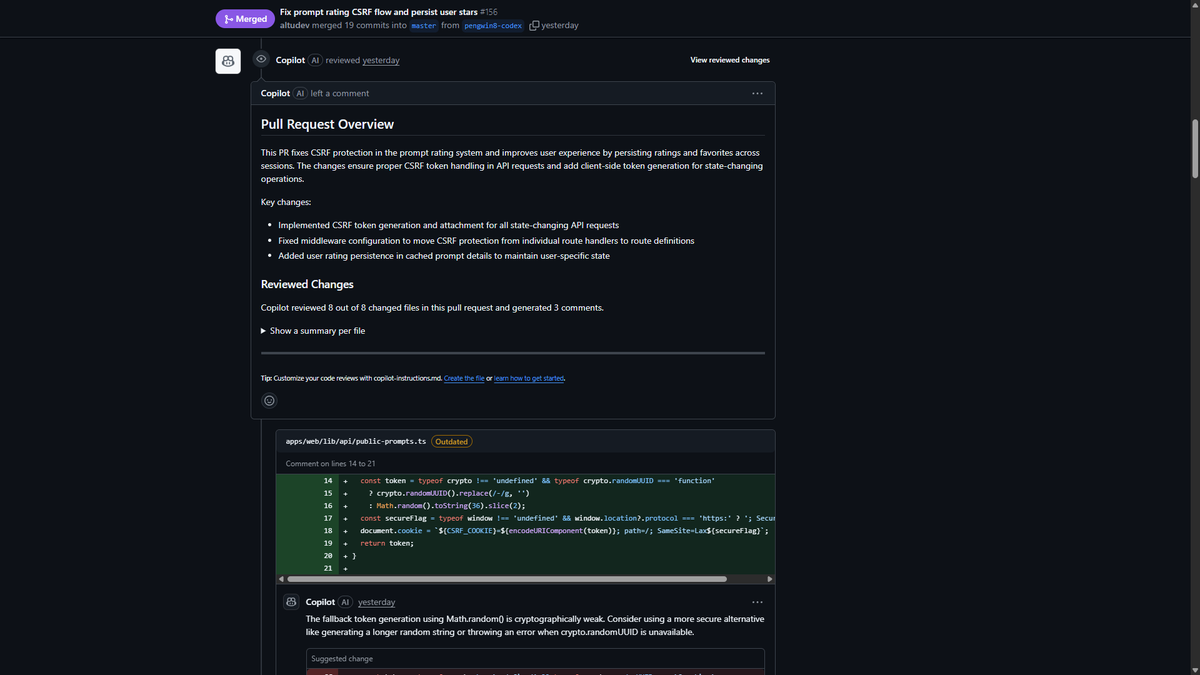Click right arrow of code scrollbar
The width and height of the screenshot is (1200, 675).
[x=769, y=579]
